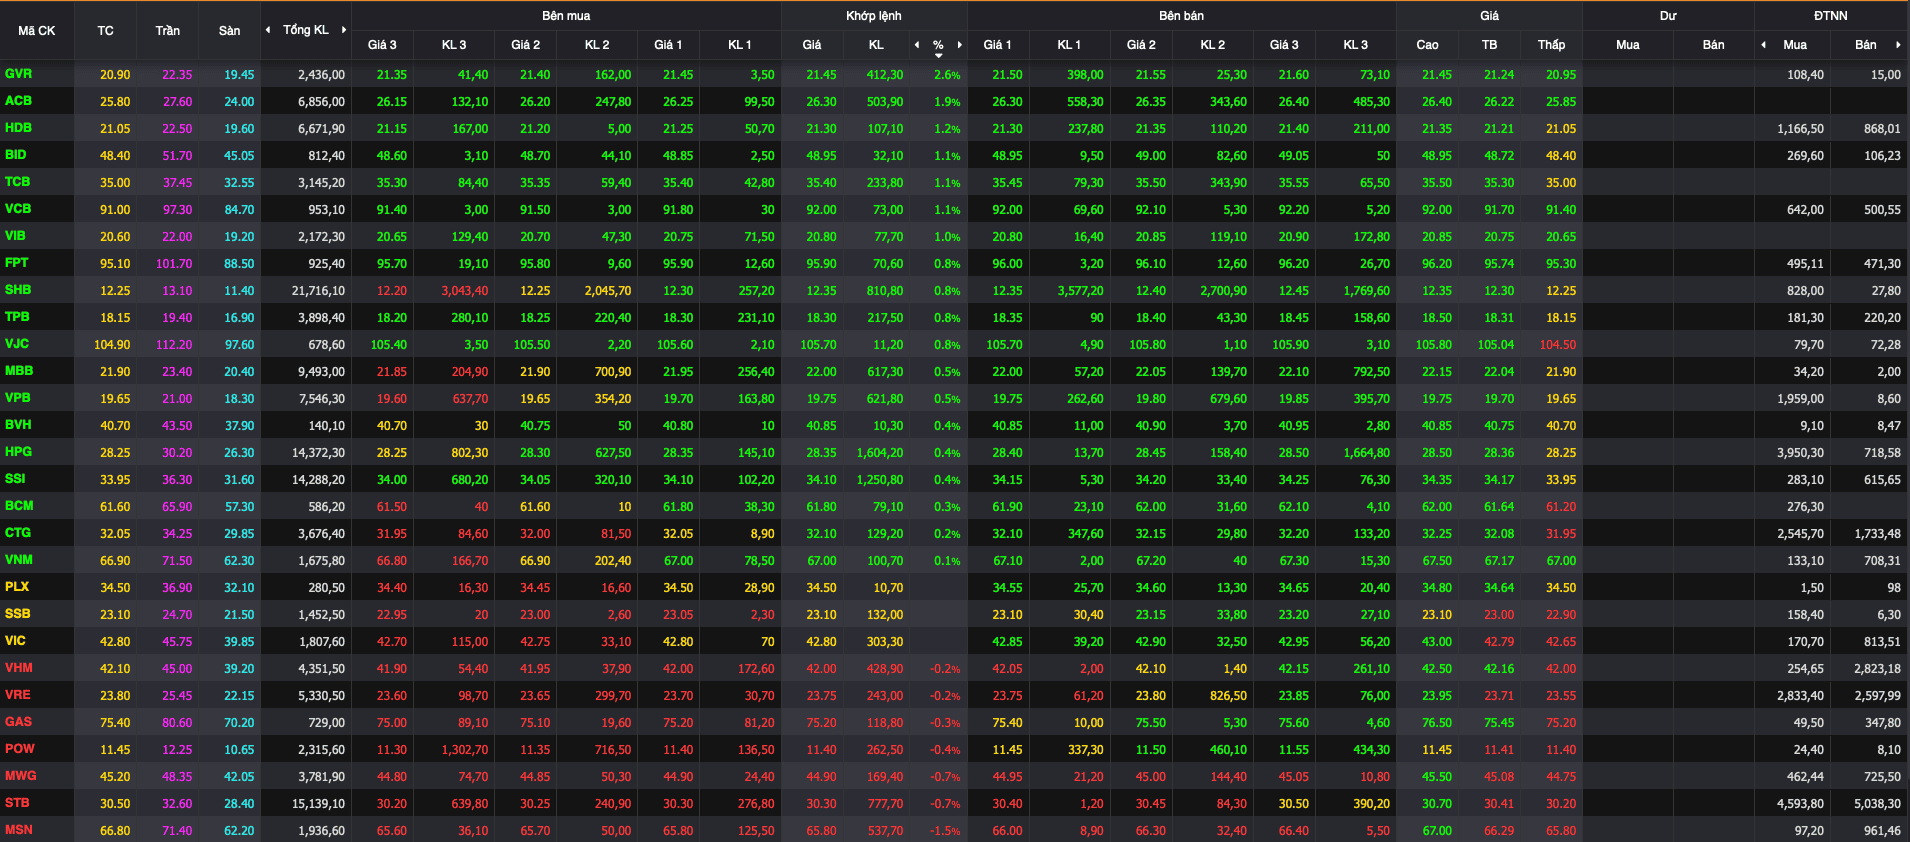Click the sort caret under the % header
The height and width of the screenshot is (842, 1910).
pos(938,56)
